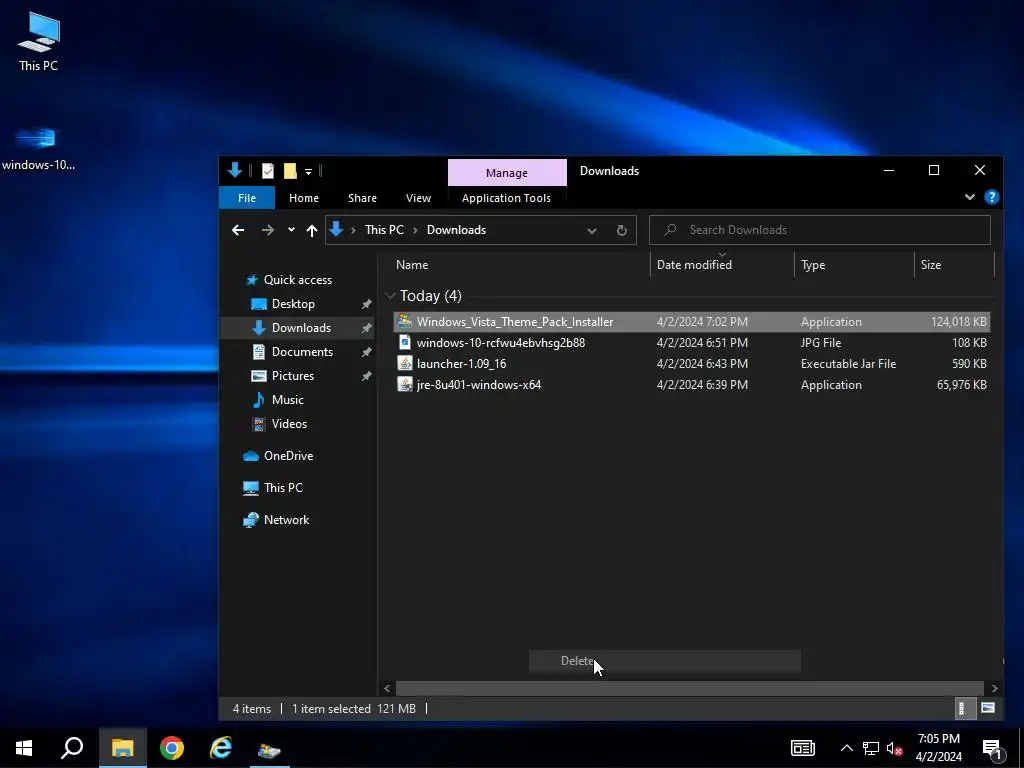Open the notification center icon
This screenshot has width=1024, height=768.
[993, 749]
